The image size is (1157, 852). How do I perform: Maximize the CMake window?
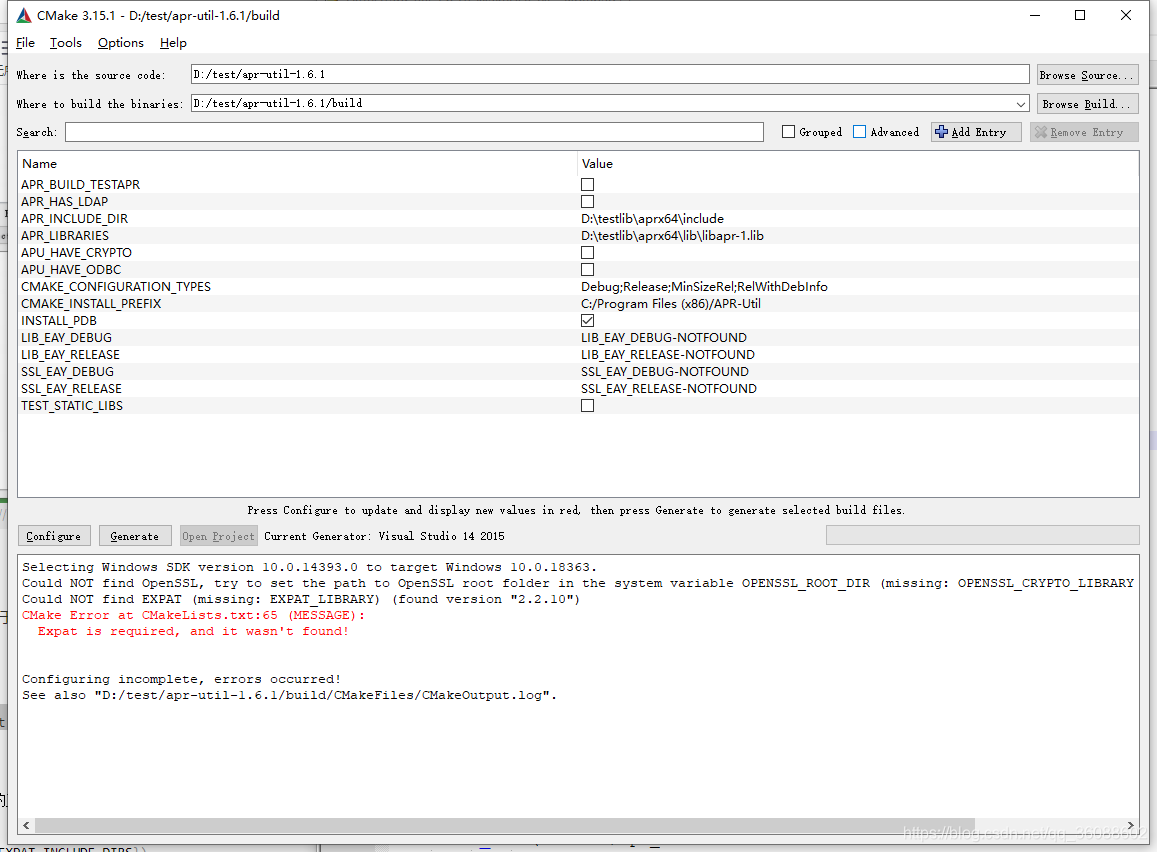[1080, 15]
